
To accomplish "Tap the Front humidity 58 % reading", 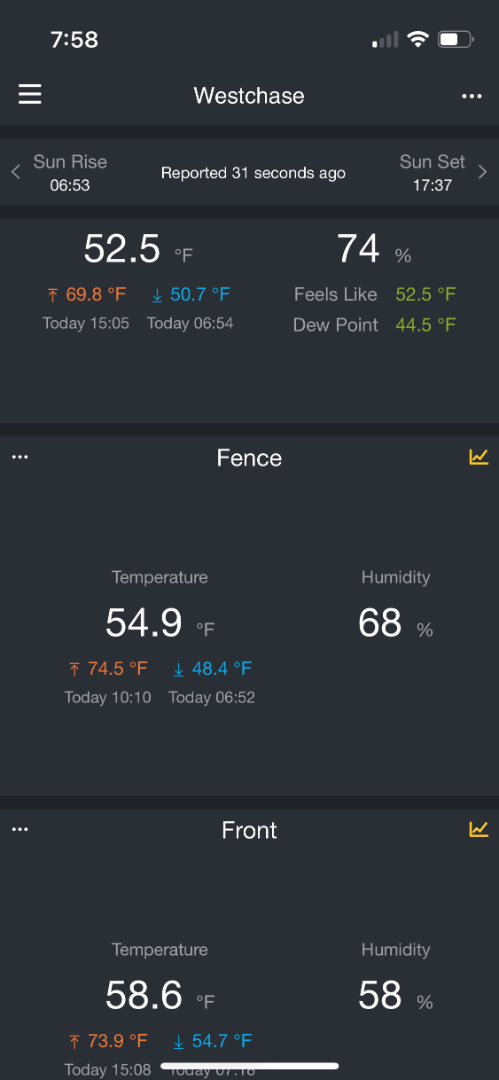I will [x=396, y=996].
